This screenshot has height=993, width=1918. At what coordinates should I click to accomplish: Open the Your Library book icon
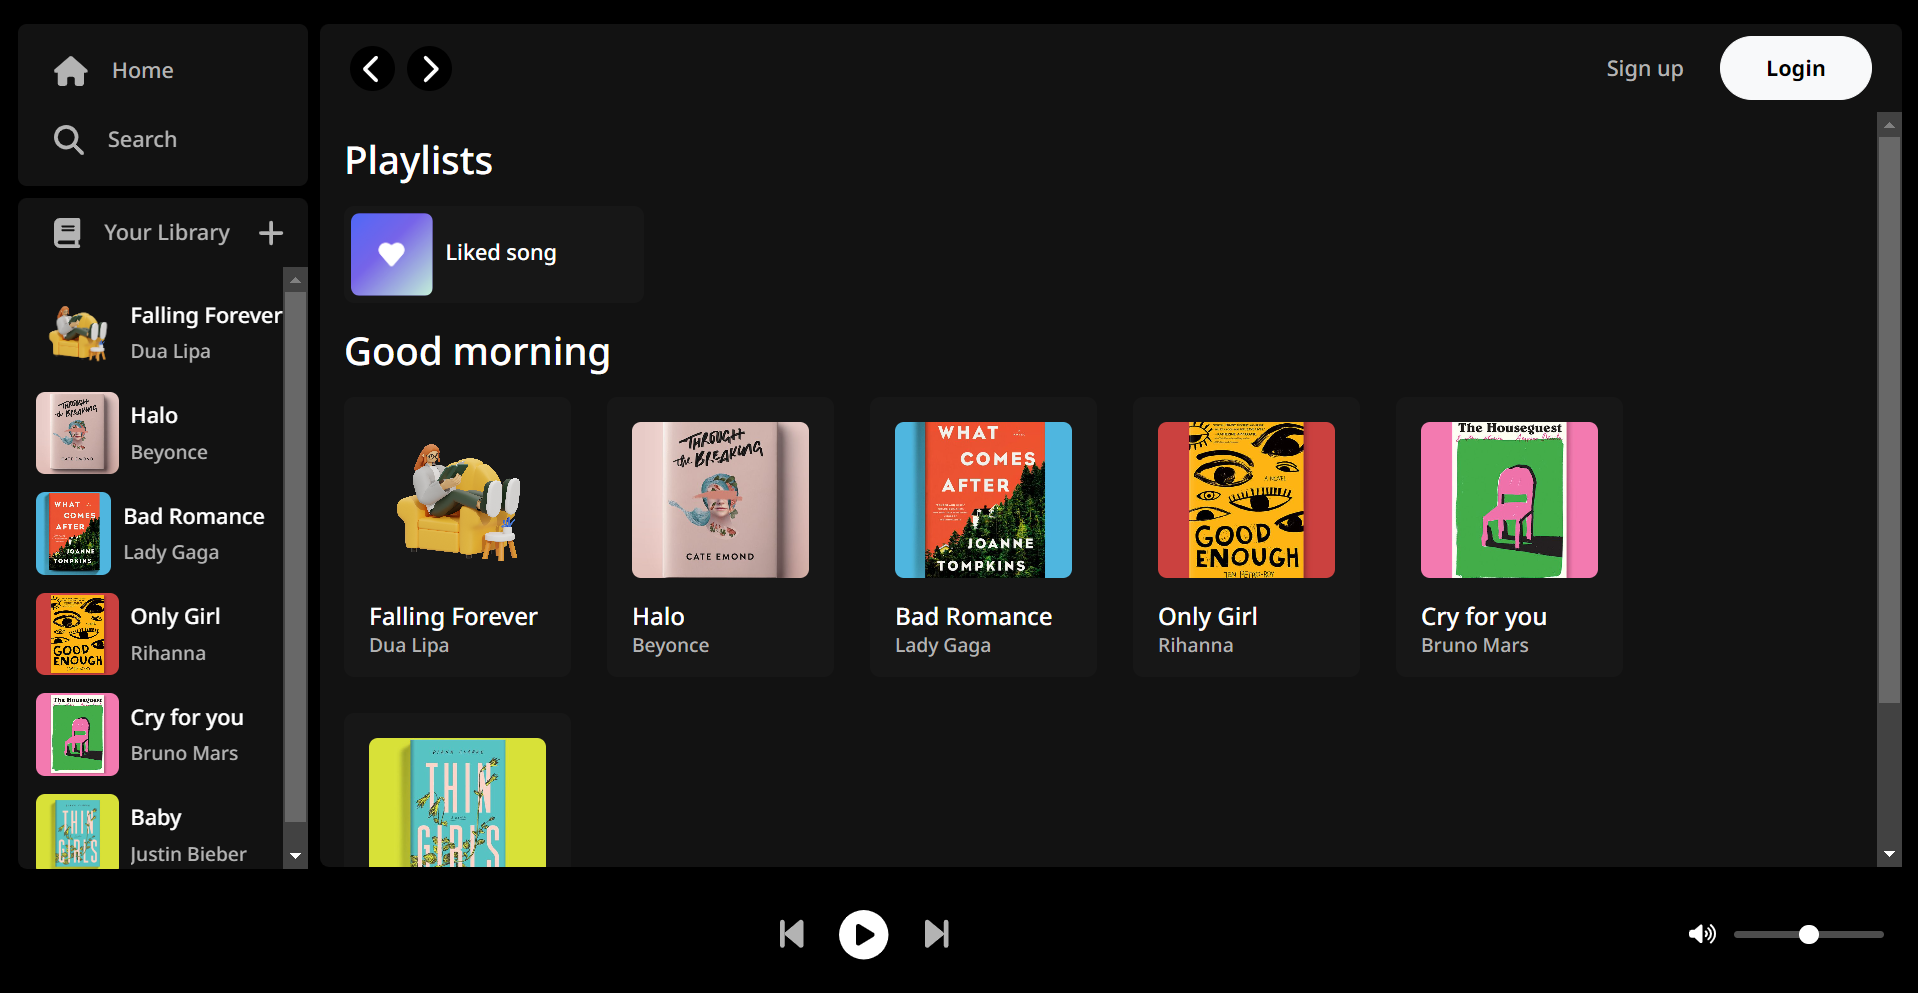pyautogui.click(x=67, y=233)
